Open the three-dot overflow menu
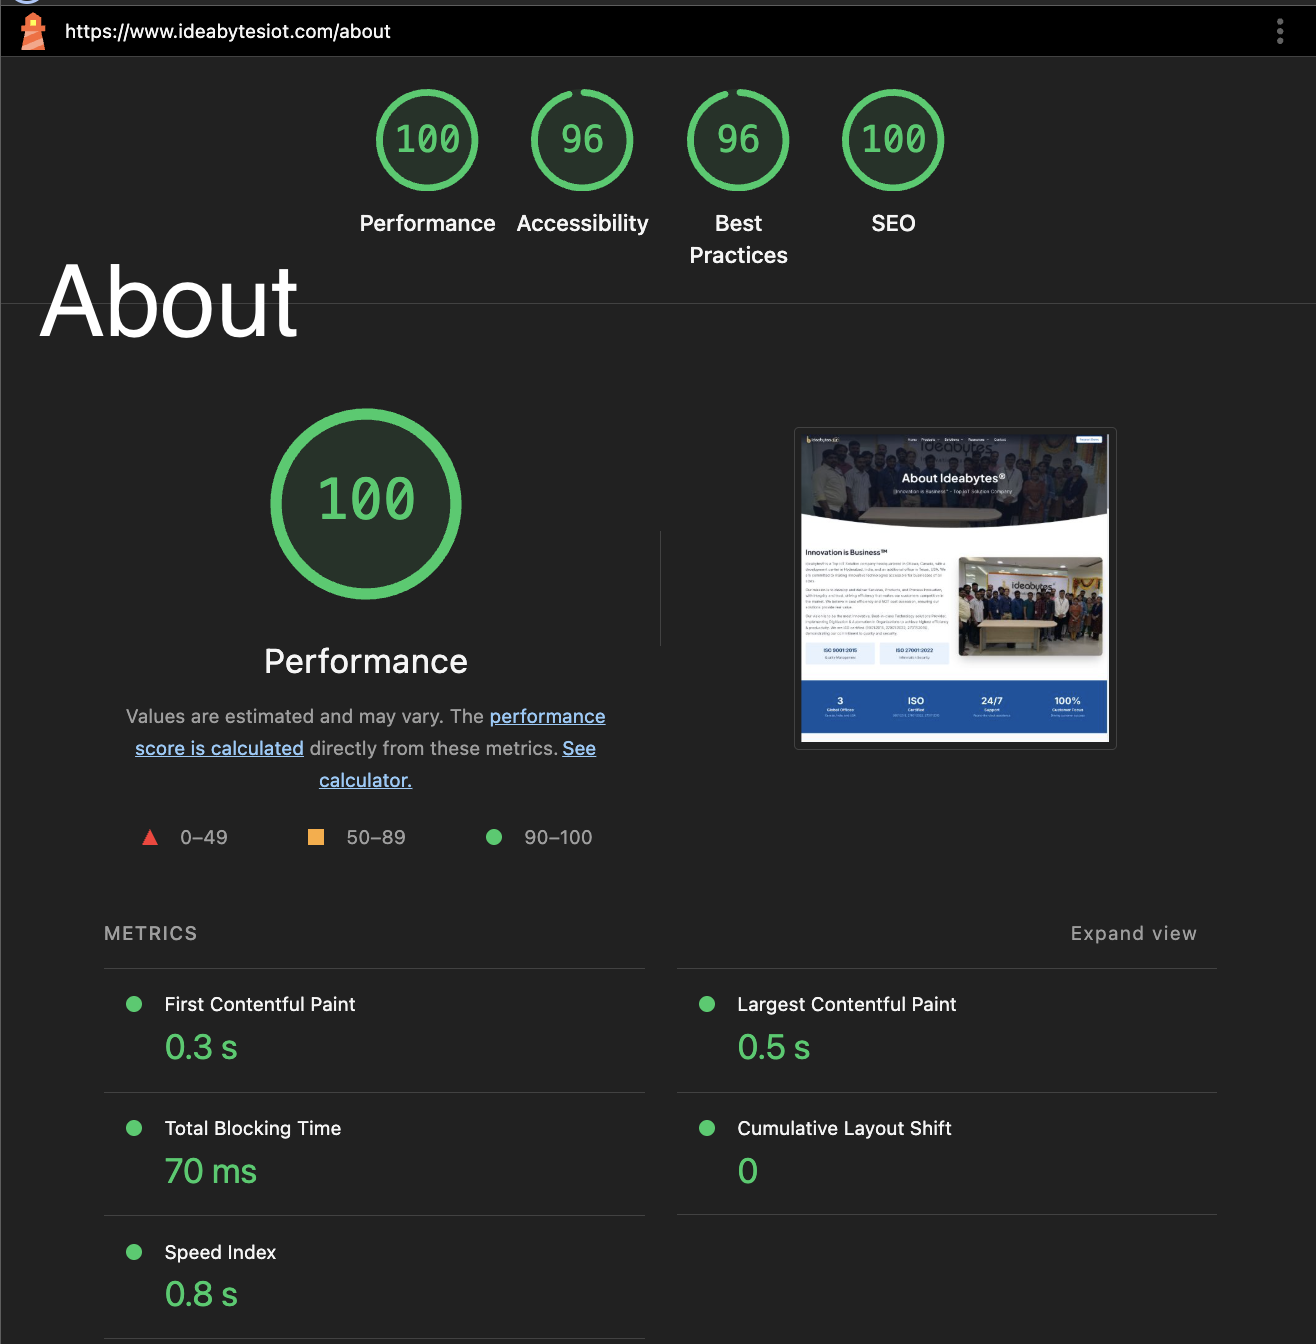Screen dimensions: 1316x1344 coord(1279,31)
